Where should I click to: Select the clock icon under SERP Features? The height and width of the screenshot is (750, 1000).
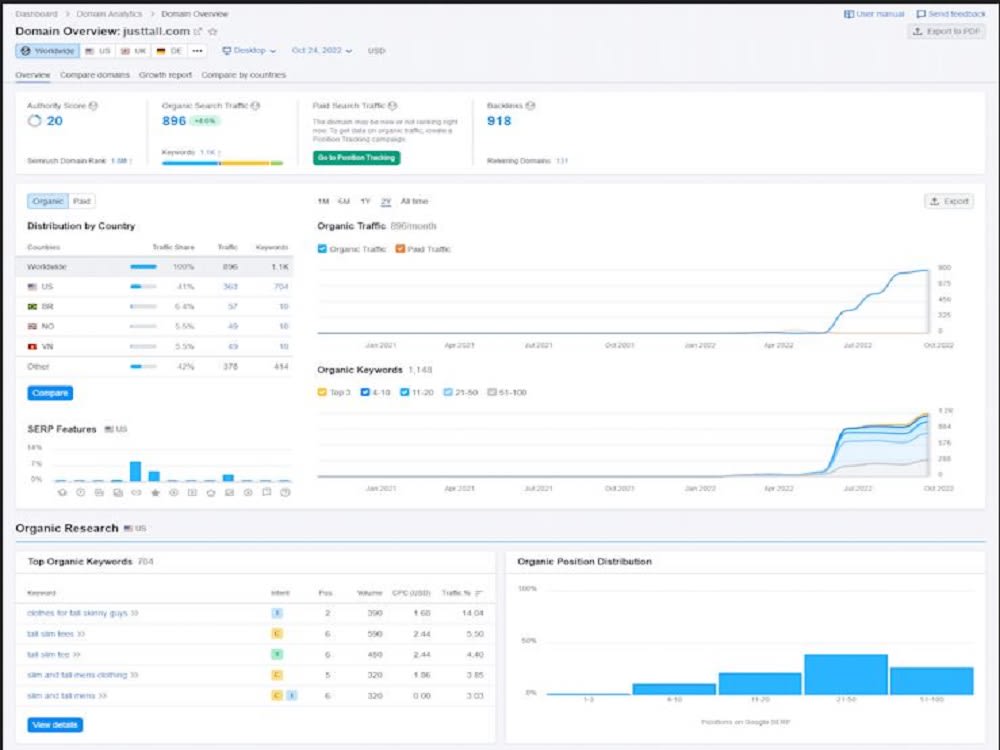pos(80,492)
